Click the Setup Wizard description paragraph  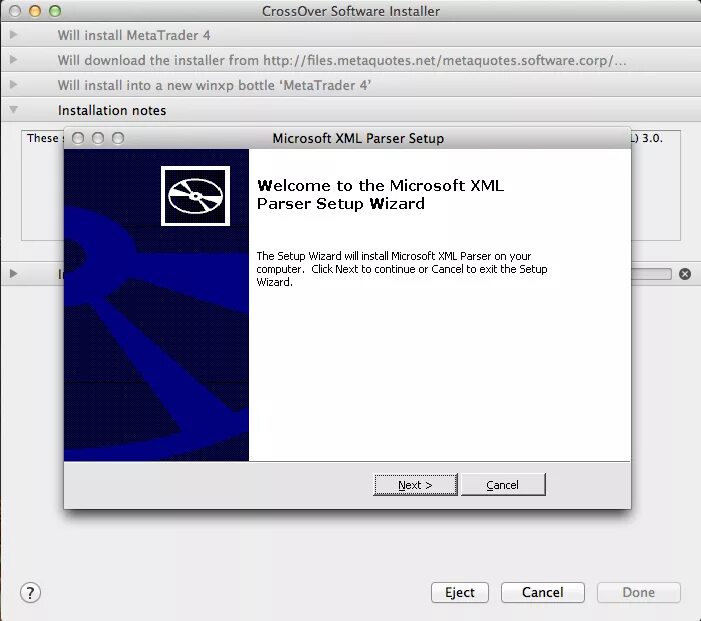coord(401,269)
